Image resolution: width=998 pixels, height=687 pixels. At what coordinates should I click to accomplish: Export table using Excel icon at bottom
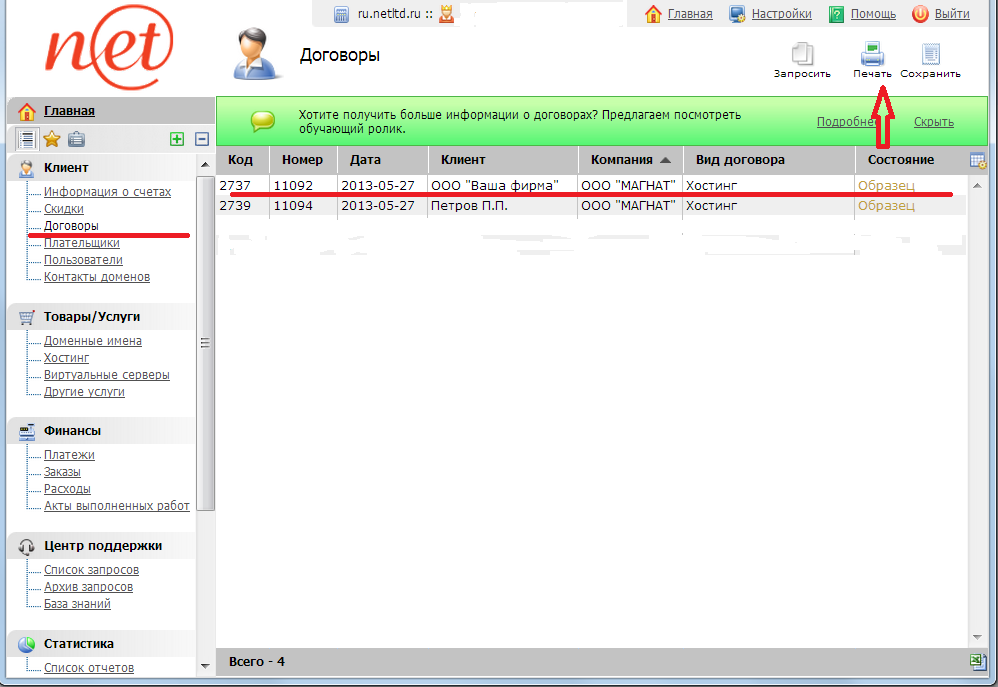(x=978, y=661)
